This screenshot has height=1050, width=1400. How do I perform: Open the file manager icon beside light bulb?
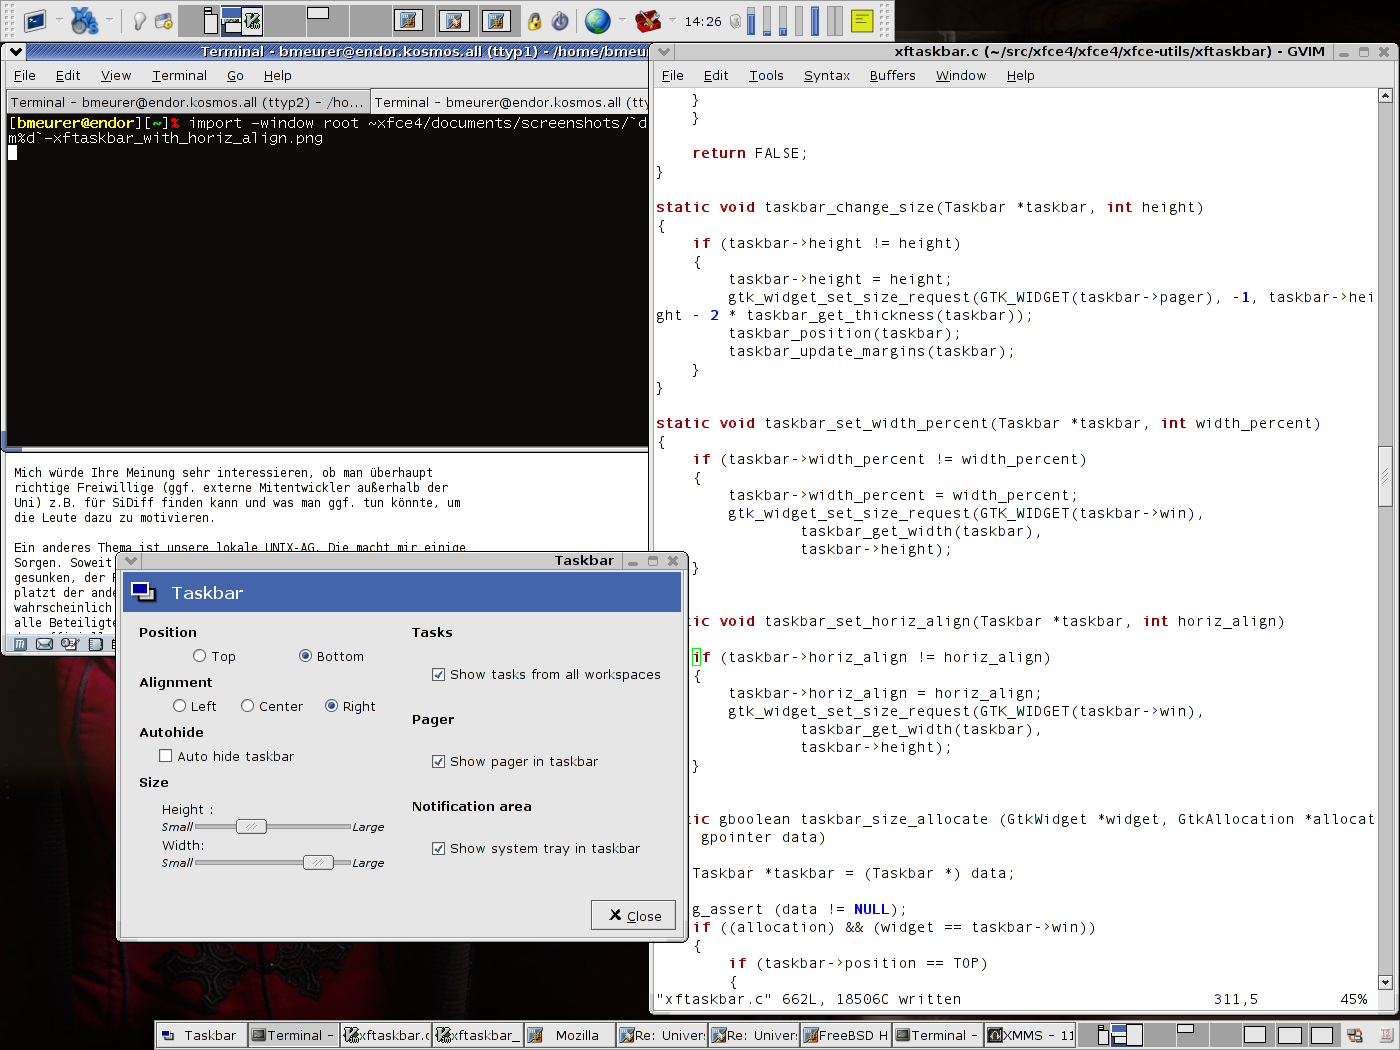[x=164, y=20]
